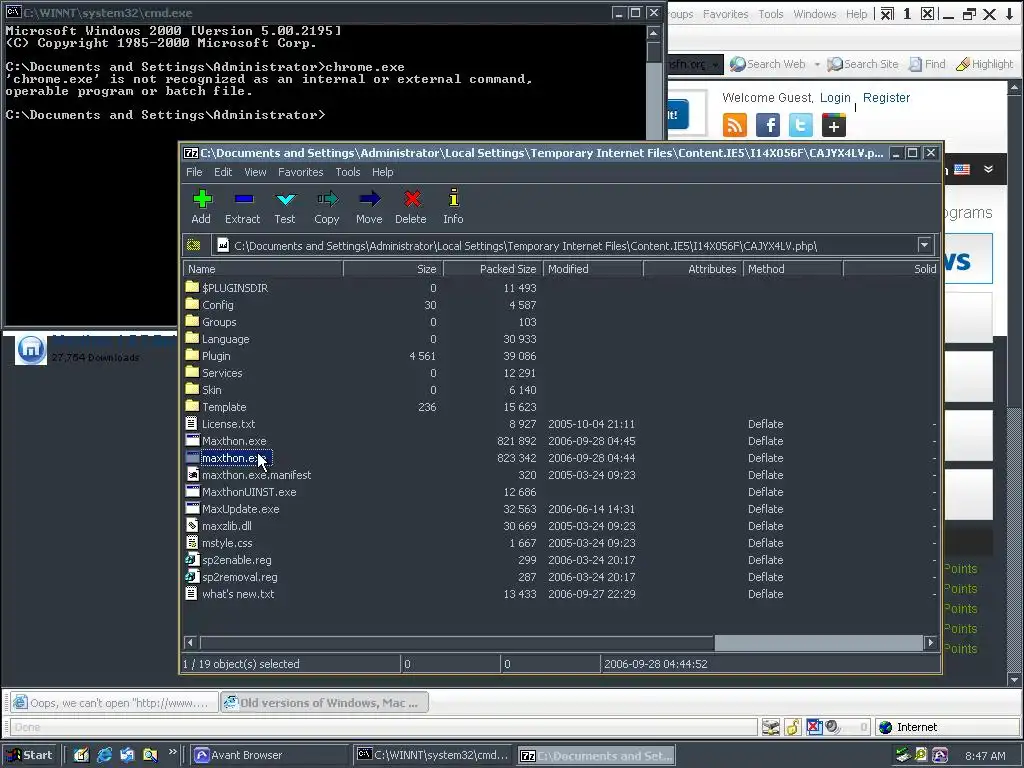Click cmd window scrollbar up arrow
The width and height of the screenshot is (1024, 768).
[x=654, y=33]
